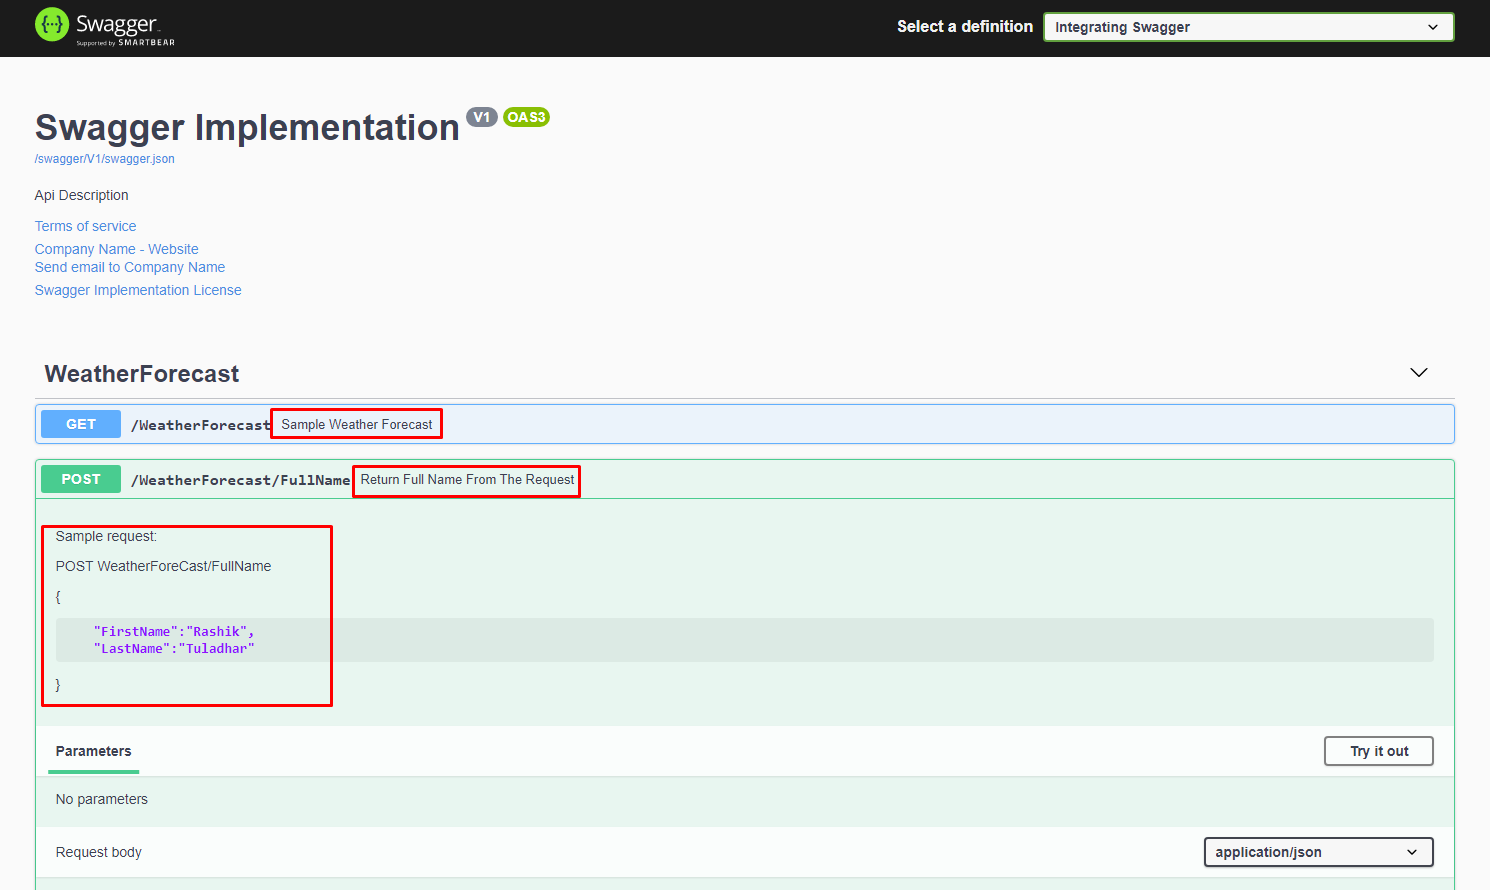Image resolution: width=1490 pixels, height=890 pixels.
Task: Click the blue GET method badge
Action: pos(81,424)
